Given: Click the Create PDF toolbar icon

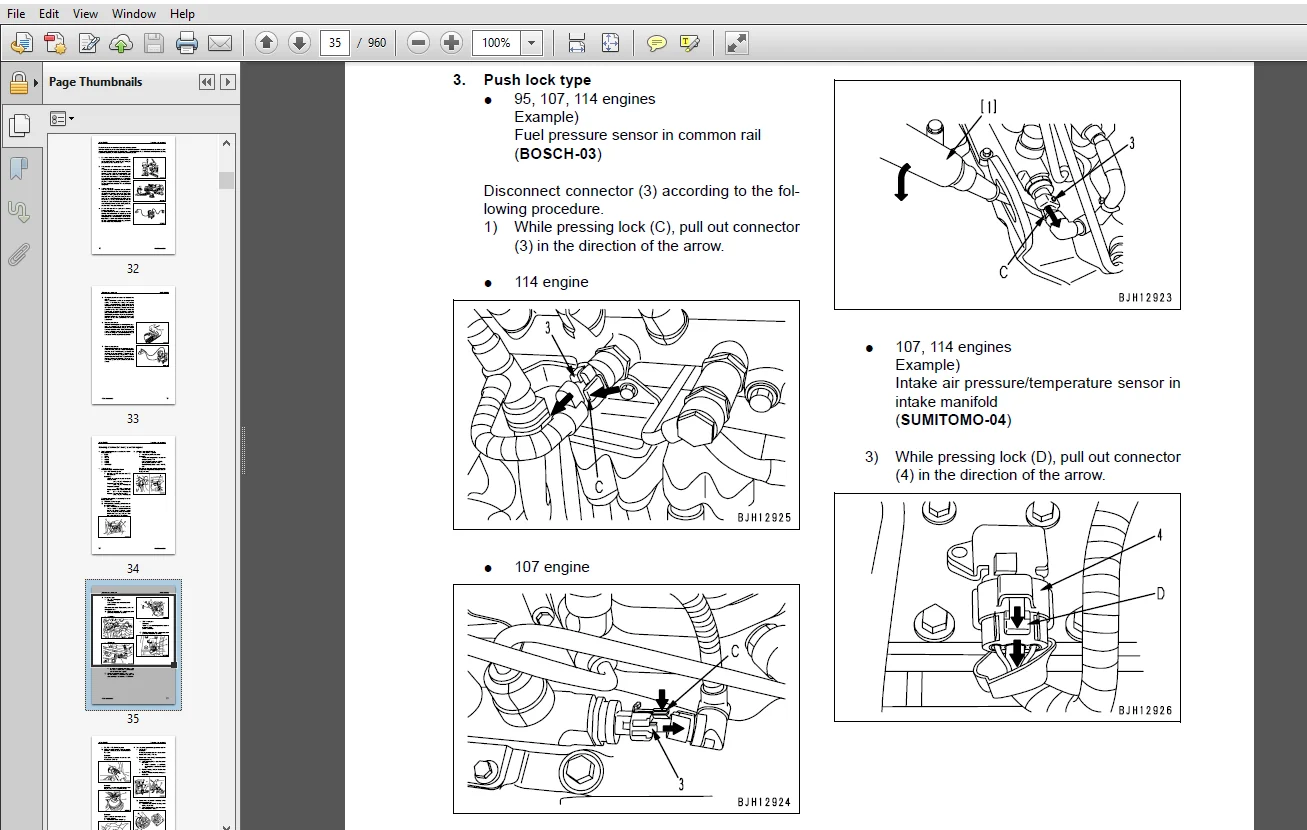Looking at the screenshot, I should (55, 43).
